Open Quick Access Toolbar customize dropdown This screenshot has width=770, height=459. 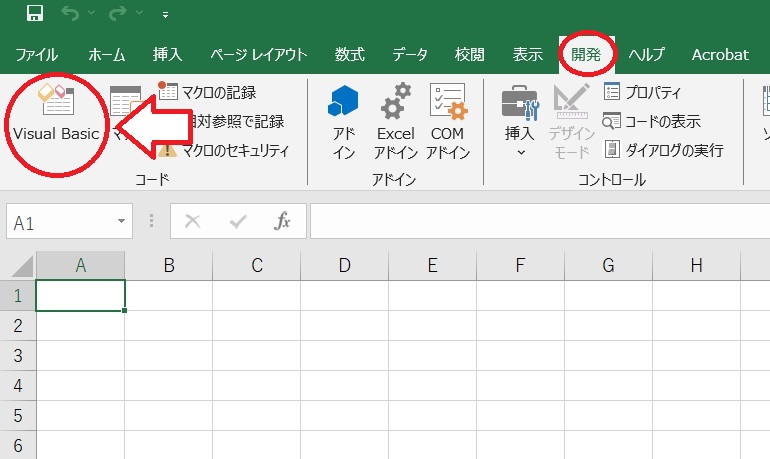(x=165, y=15)
